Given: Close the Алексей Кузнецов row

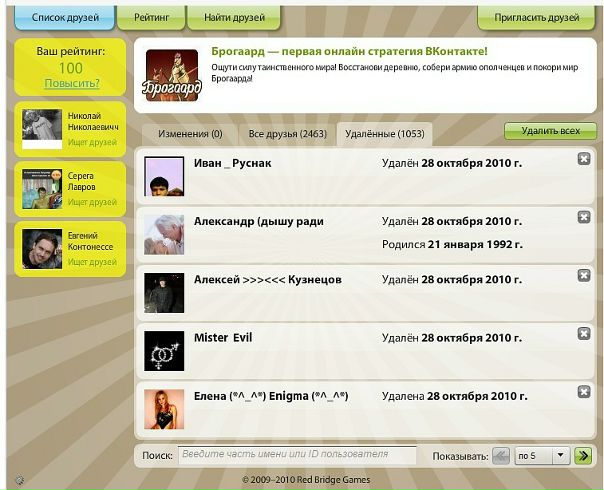Looking at the screenshot, I should [584, 275].
